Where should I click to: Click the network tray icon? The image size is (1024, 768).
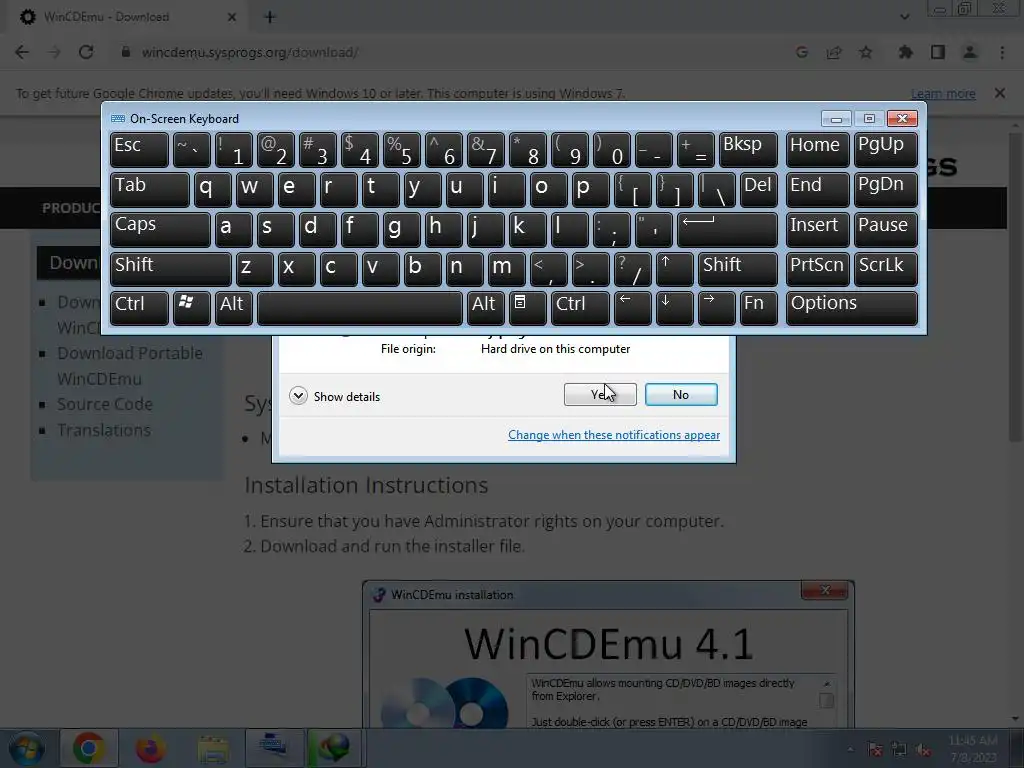click(899, 750)
